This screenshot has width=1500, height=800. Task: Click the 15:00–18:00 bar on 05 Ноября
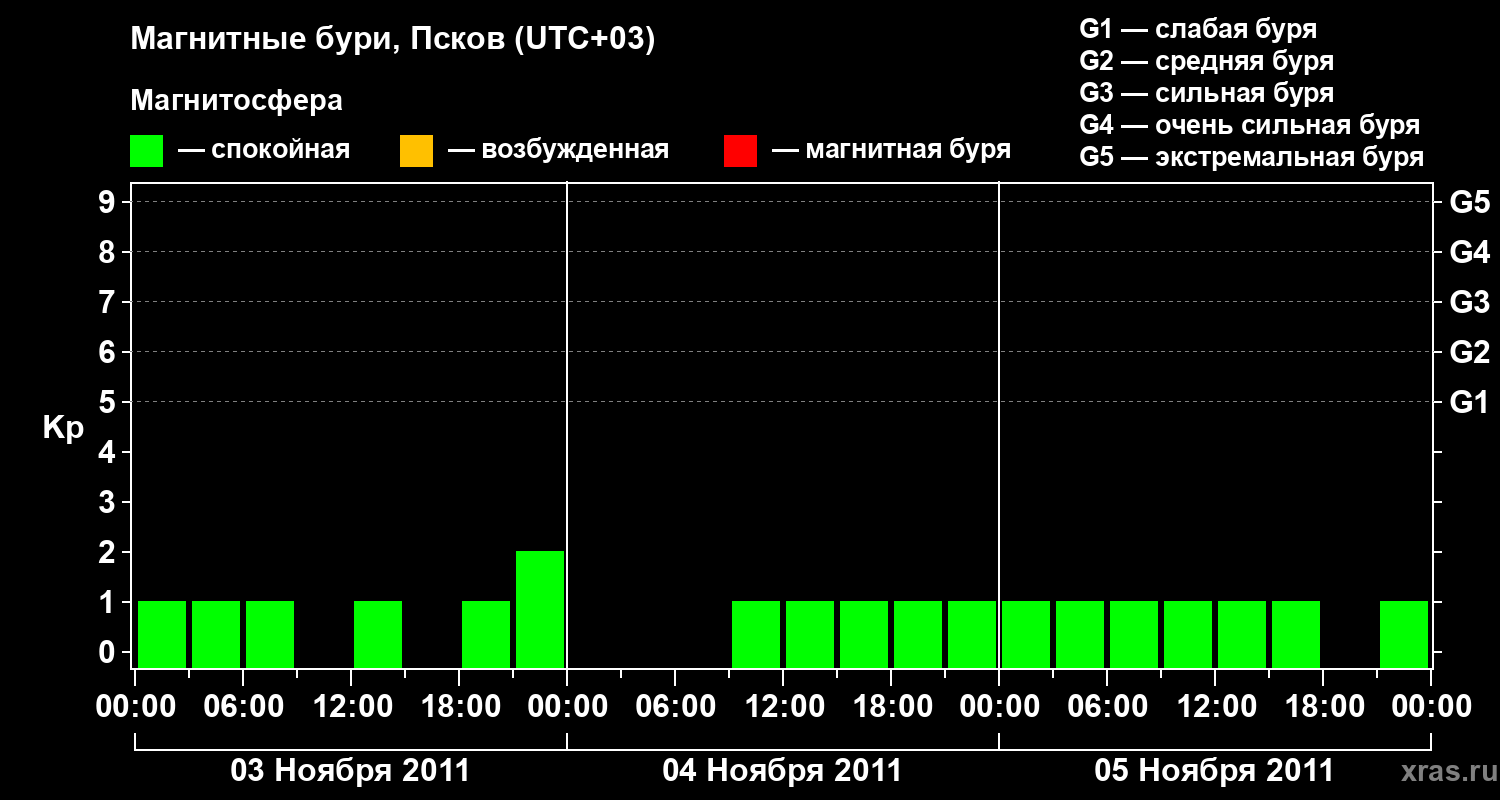click(x=1296, y=634)
